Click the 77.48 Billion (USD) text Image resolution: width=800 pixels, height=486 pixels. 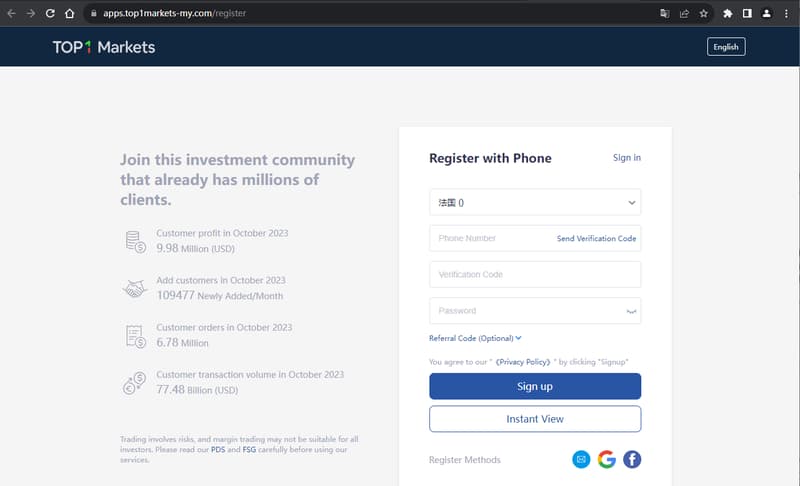tap(197, 390)
